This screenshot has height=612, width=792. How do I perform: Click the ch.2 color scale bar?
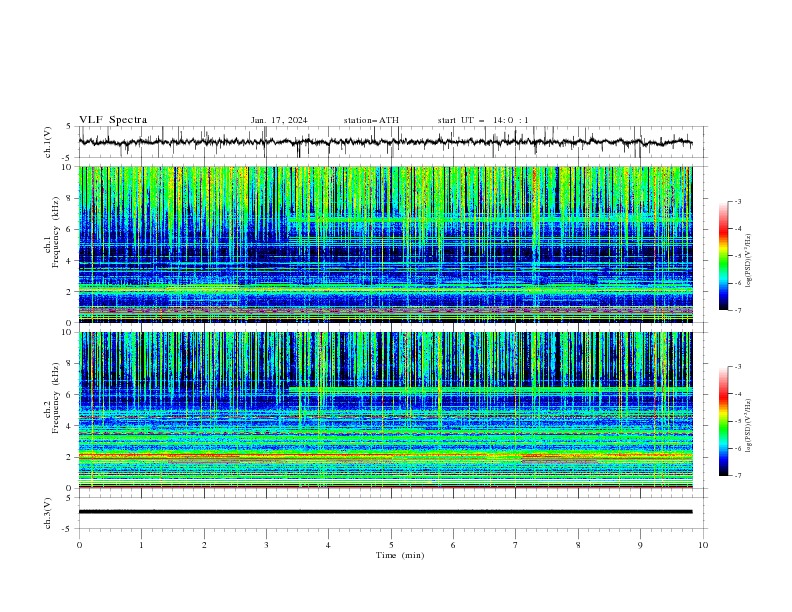click(x=723, y=421)
